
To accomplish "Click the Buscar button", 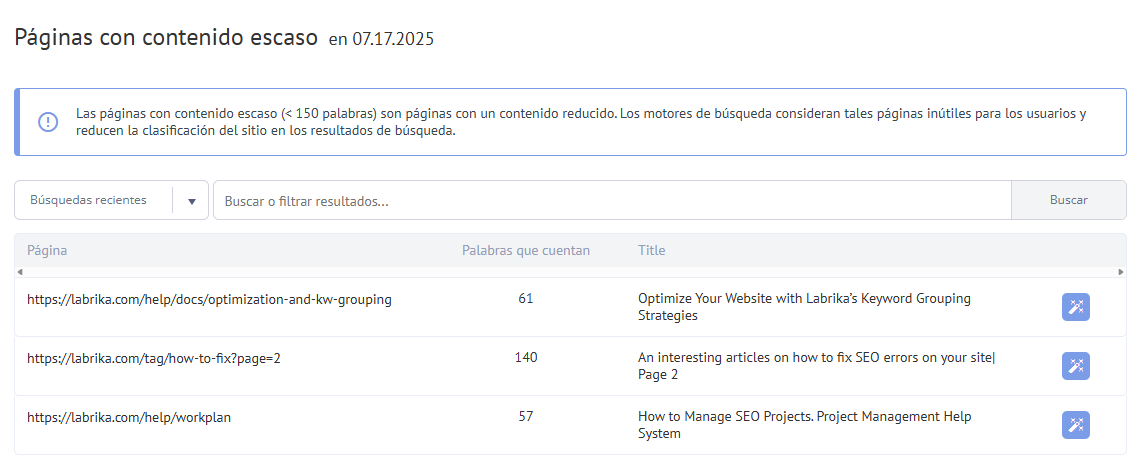I will [x=1068, y=200].
